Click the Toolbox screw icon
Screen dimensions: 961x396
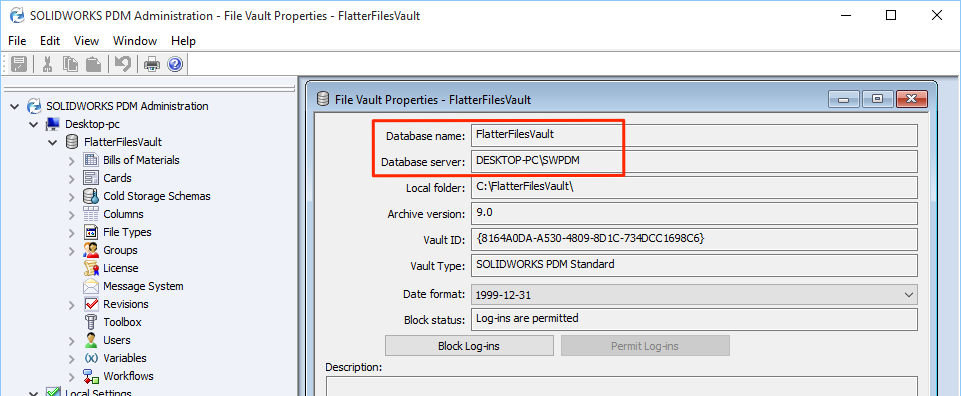click(91, 322)
